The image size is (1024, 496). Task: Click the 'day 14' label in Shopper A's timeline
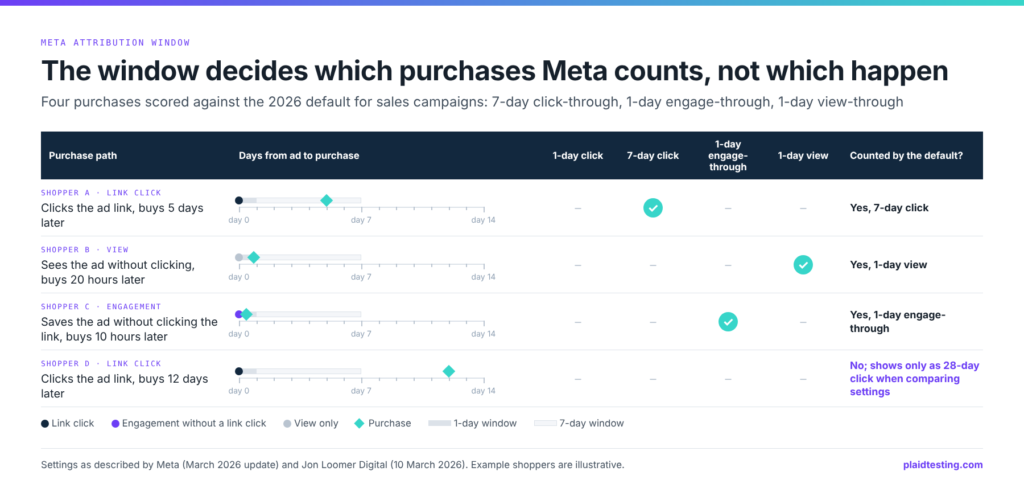click(x=483, y=220)
